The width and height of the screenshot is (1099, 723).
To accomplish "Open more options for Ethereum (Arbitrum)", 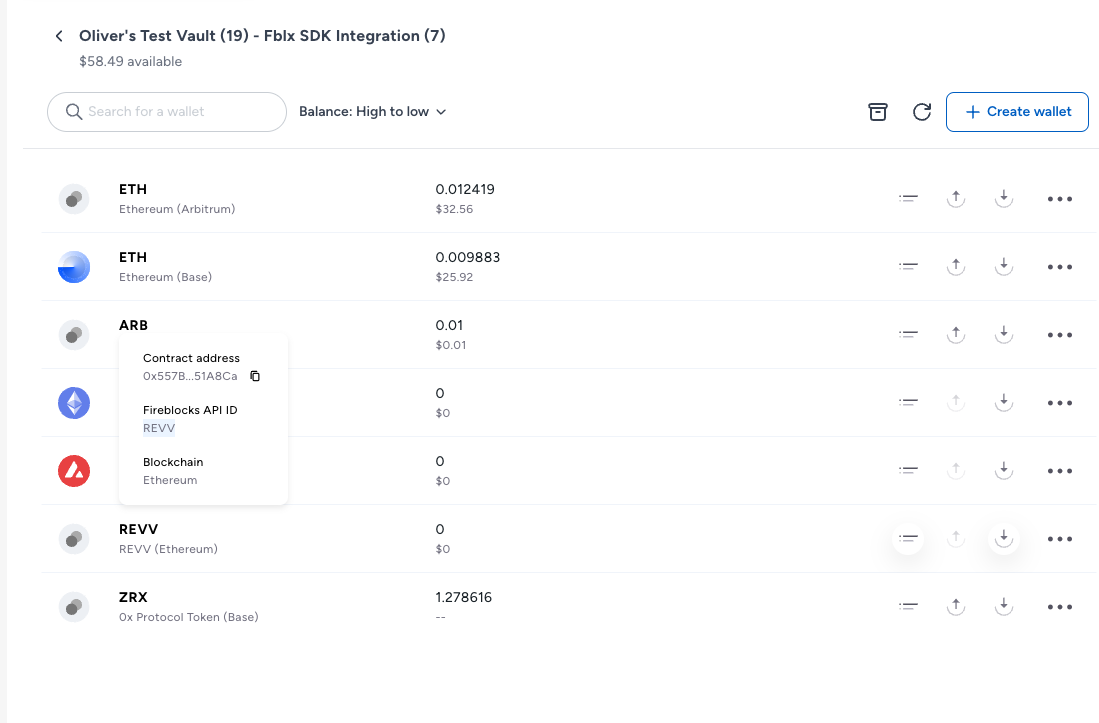I will [x=1060, y=199].
